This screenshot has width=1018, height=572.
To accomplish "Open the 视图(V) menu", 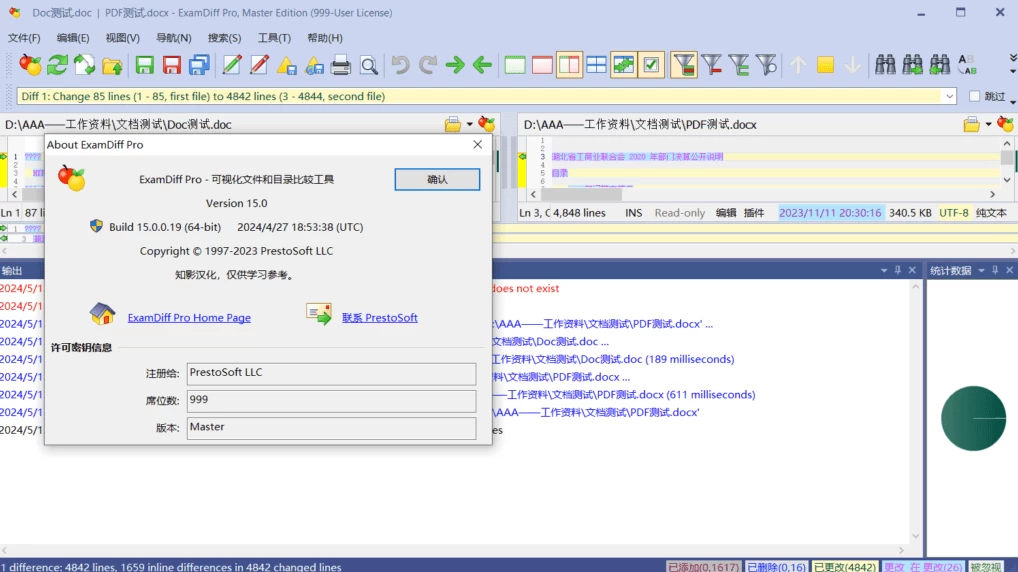I will click(x=122, y=38).
